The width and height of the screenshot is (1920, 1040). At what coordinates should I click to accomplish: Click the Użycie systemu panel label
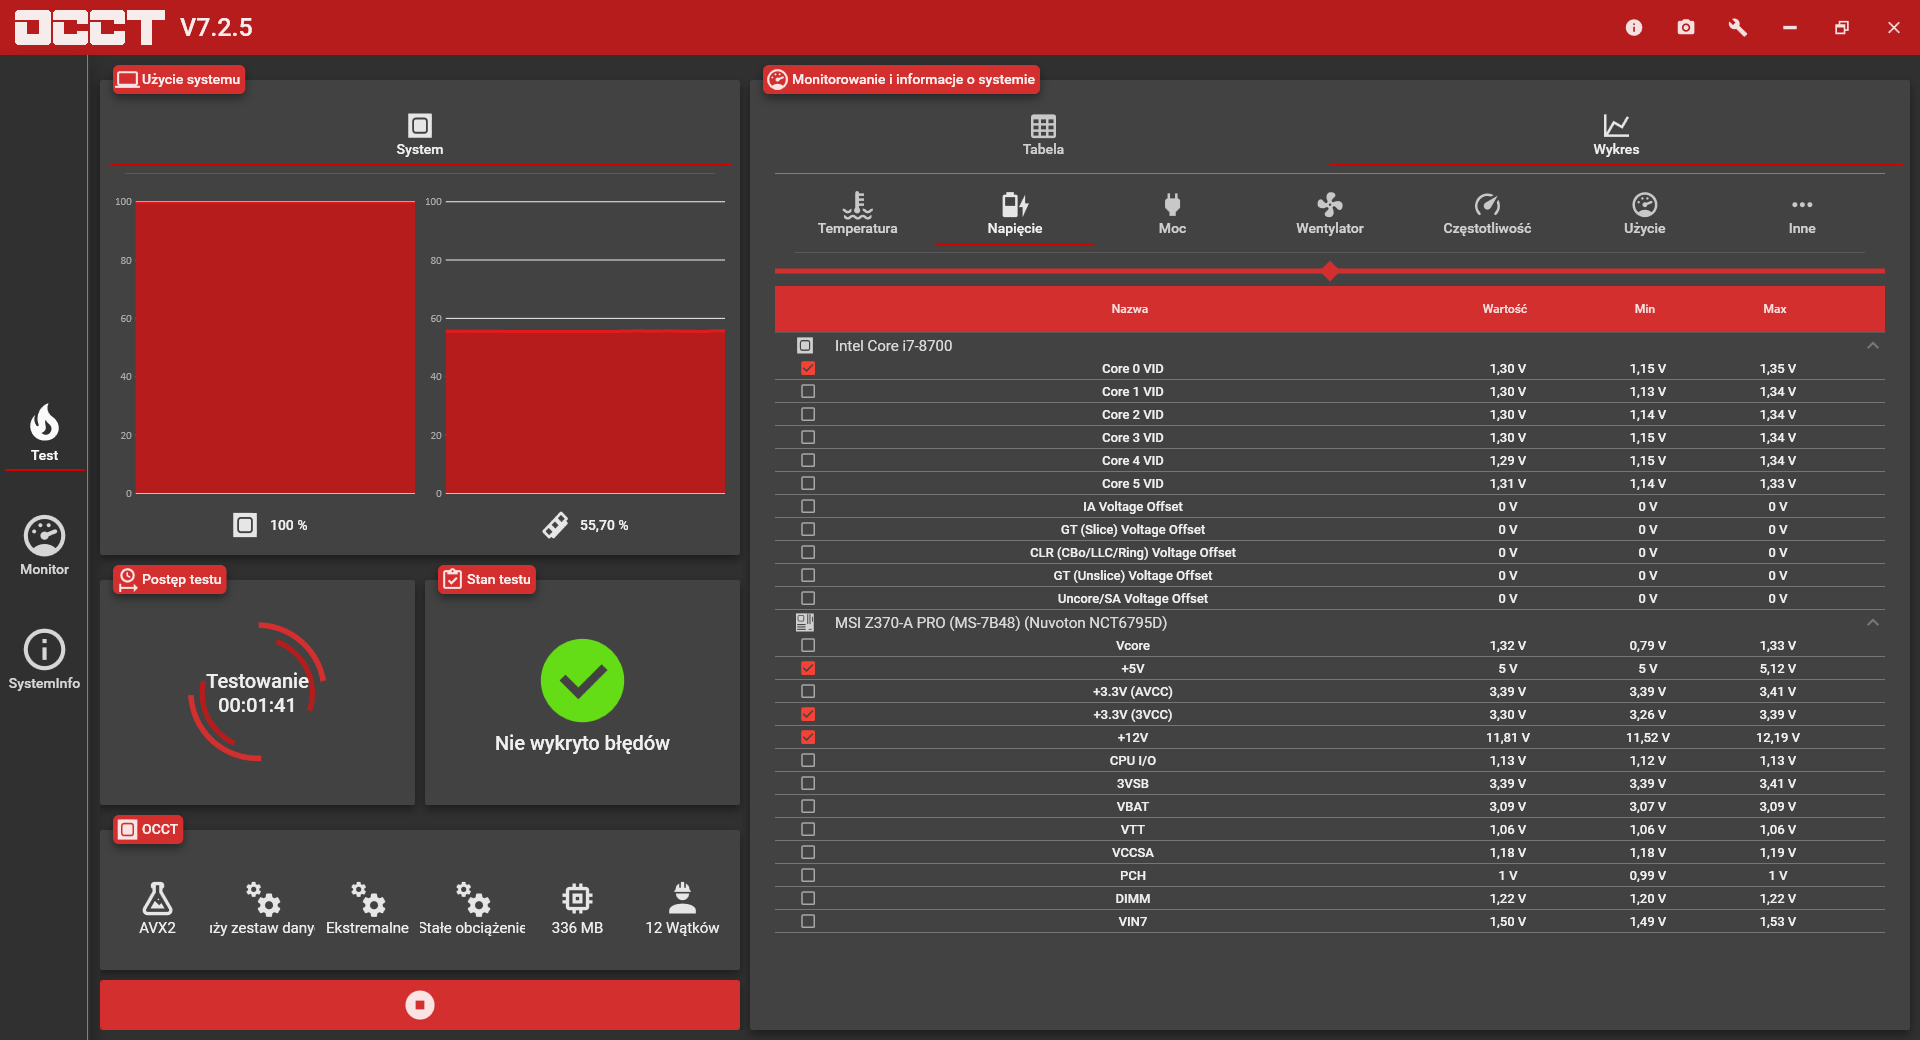click(179, 79)
